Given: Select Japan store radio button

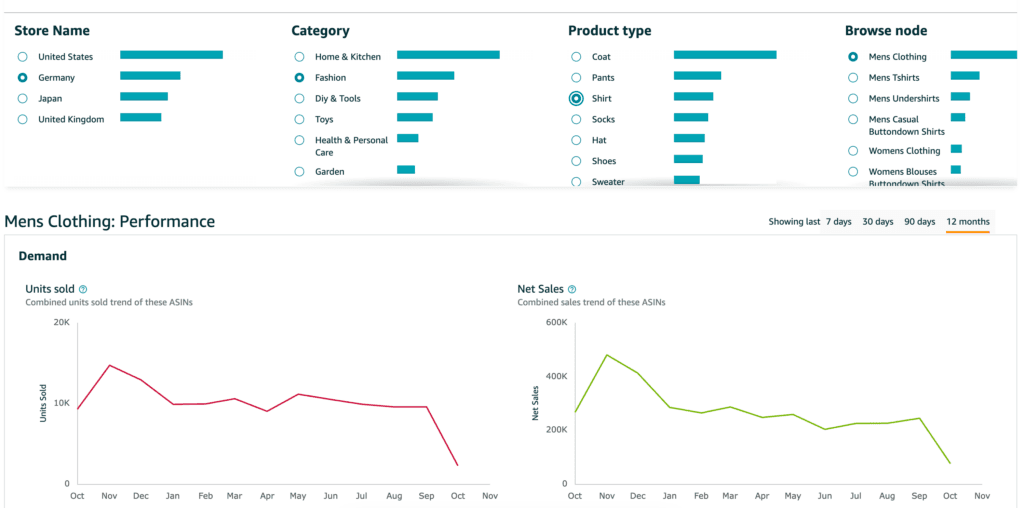Looking at the screenshot, I should (x=22, y=98).
